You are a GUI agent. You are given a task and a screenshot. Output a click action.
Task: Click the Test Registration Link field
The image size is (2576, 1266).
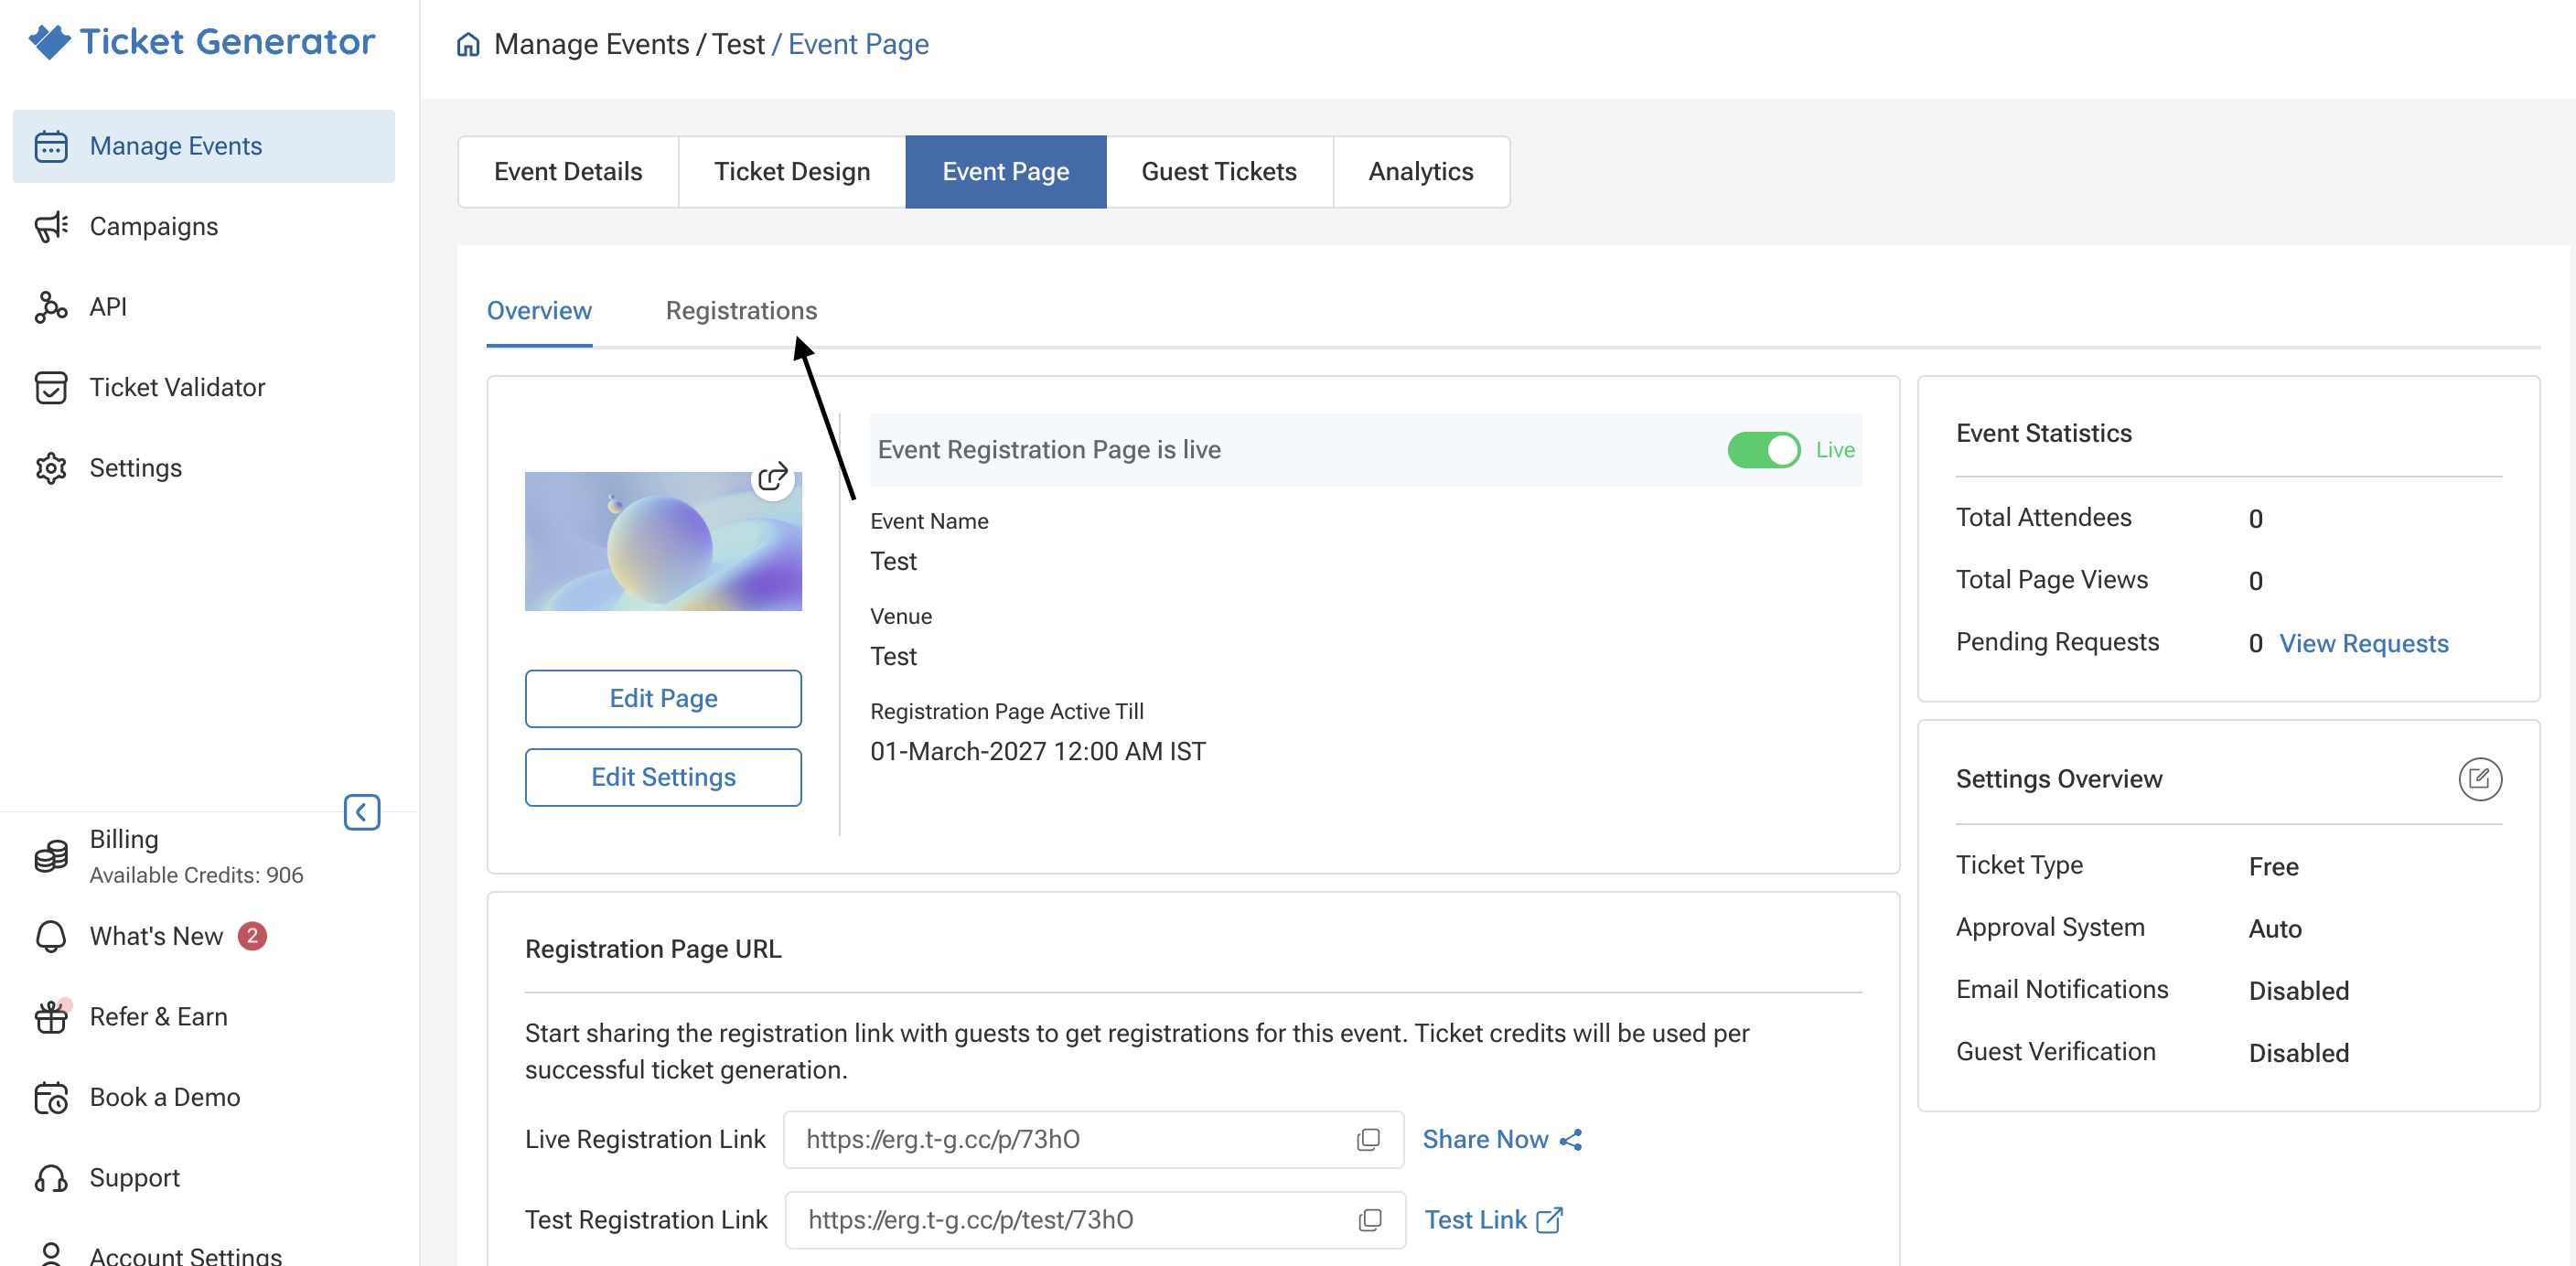[x=1095, y=1220]
